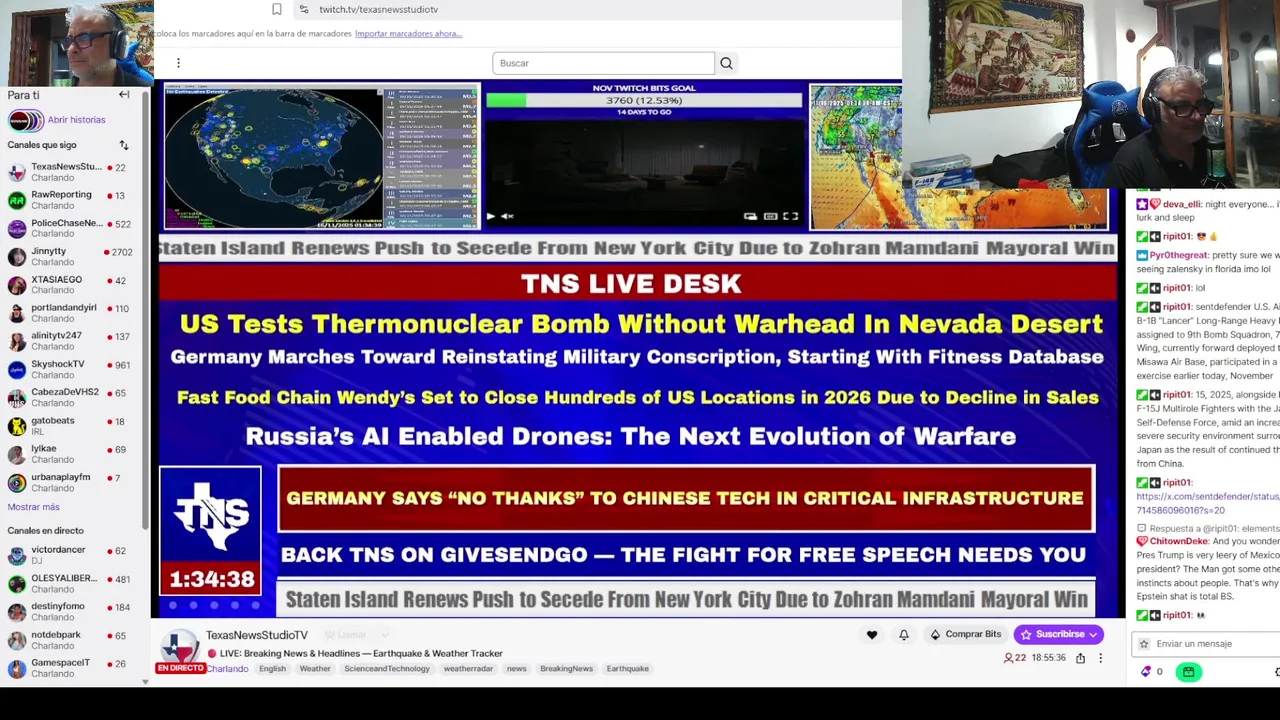Click the earthquake globe map thumbnail

pos(322,157)
